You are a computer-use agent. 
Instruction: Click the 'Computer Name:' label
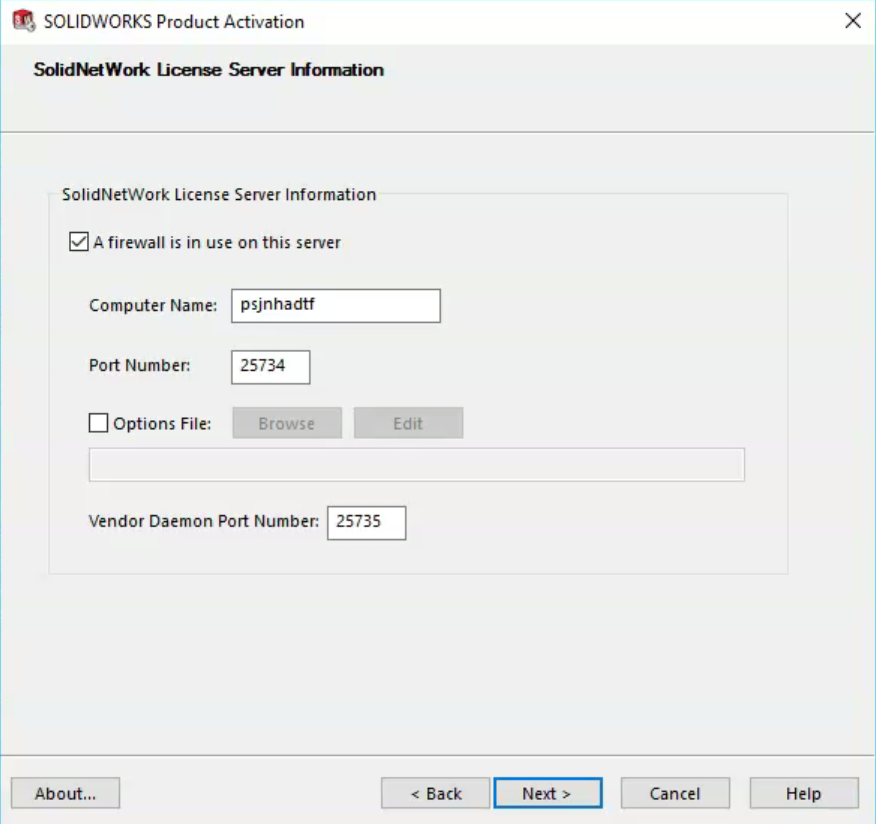153,306
